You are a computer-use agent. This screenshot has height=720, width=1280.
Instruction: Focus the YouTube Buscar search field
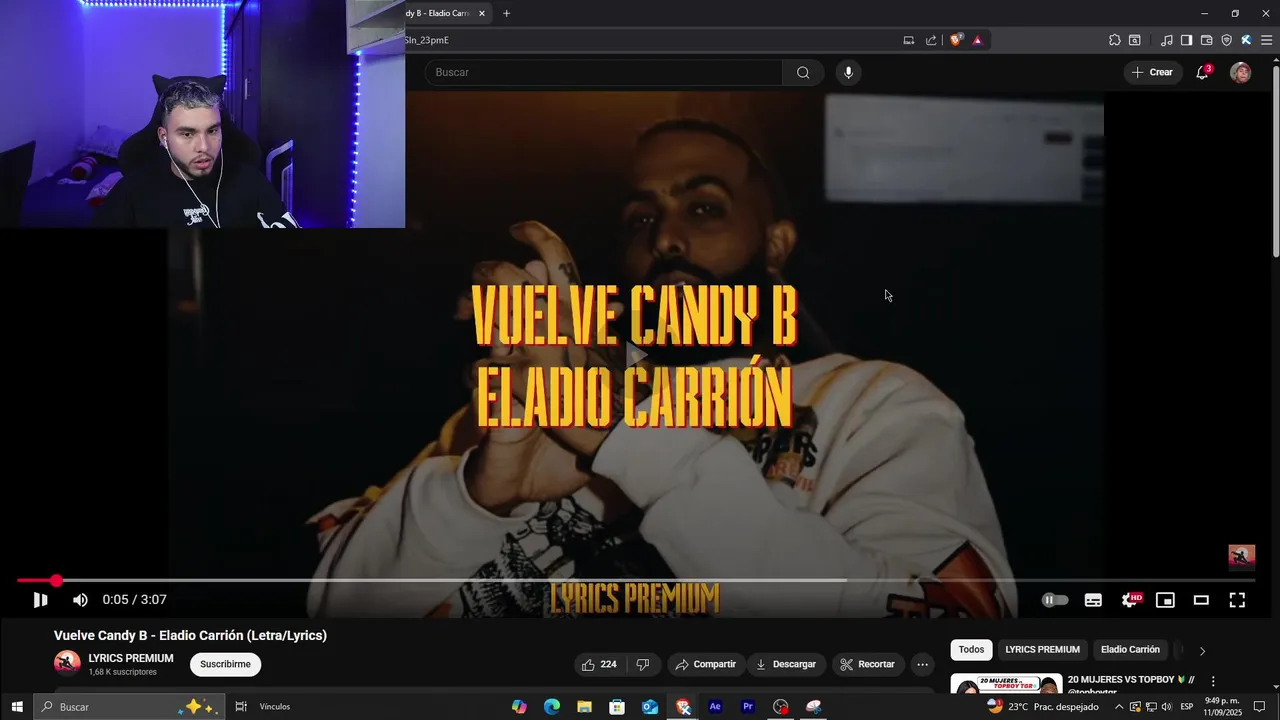pyautogui.click(x=603, y=72)
